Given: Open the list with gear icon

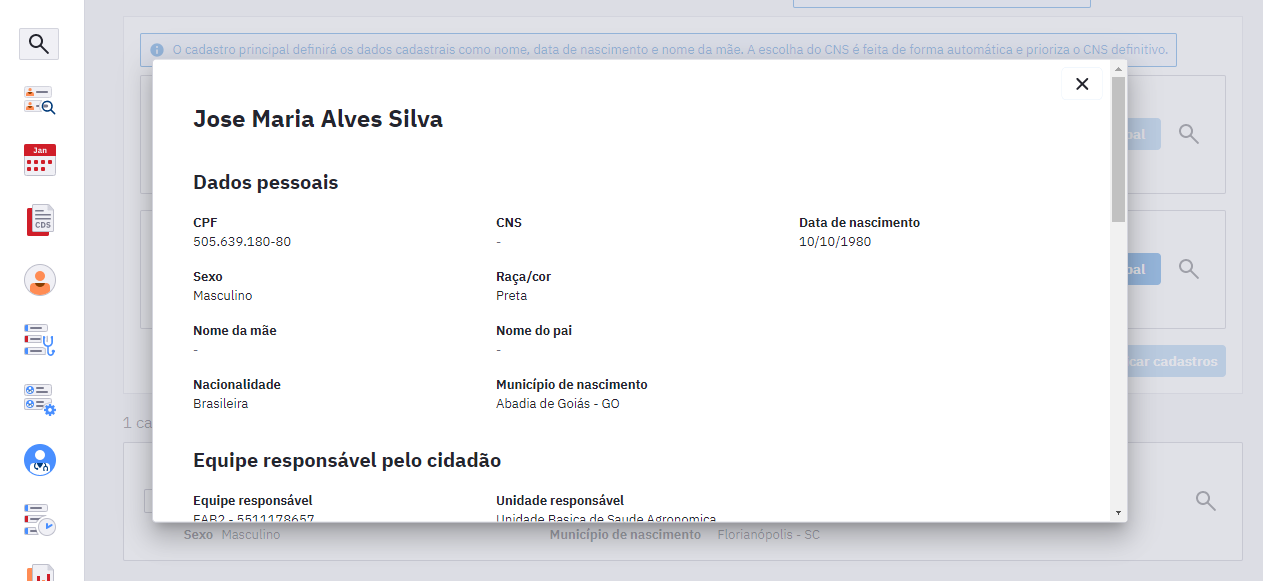Looking at the screenshot, I should click(x=39, y=399).
